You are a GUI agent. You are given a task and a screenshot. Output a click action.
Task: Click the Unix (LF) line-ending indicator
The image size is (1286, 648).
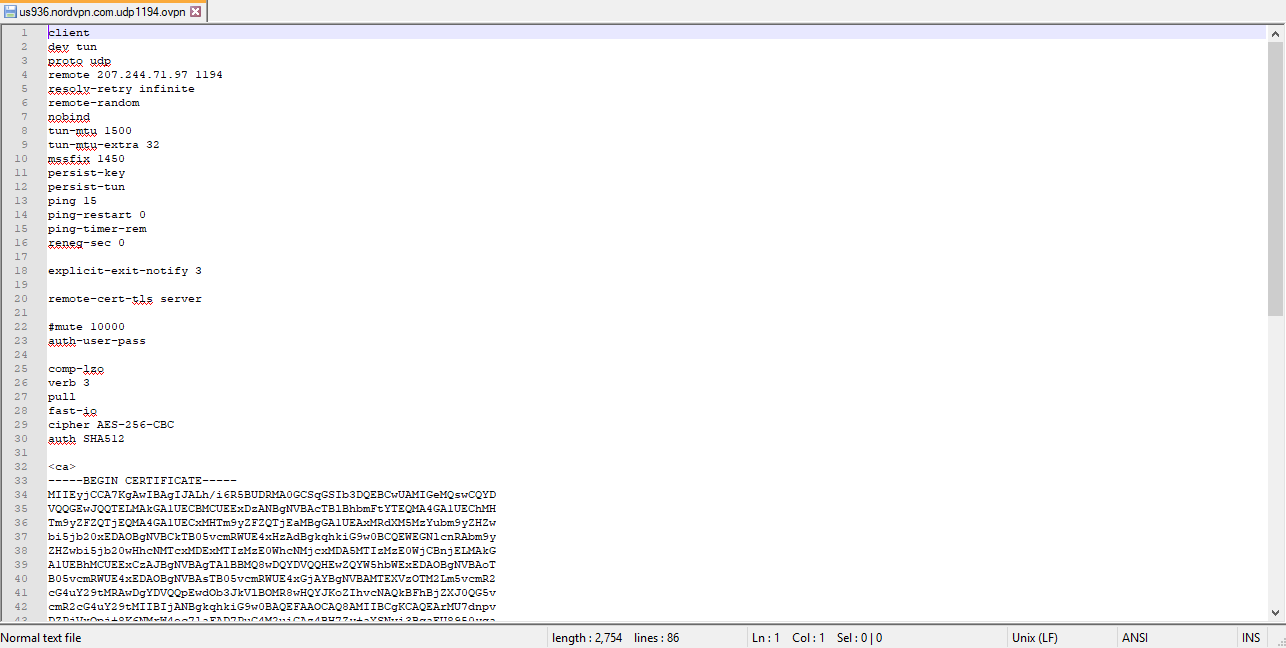pyautogui.click(x=1037, y=637)
